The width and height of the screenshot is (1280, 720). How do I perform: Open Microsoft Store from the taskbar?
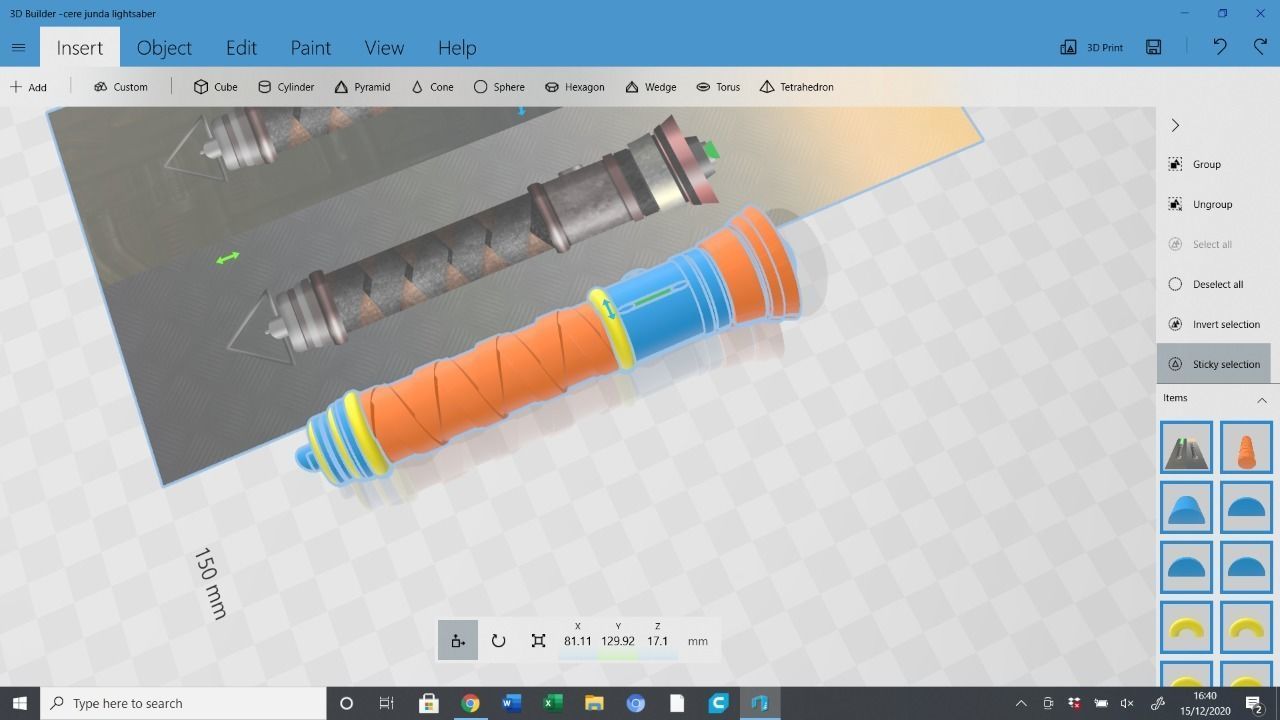coord(428,703)
